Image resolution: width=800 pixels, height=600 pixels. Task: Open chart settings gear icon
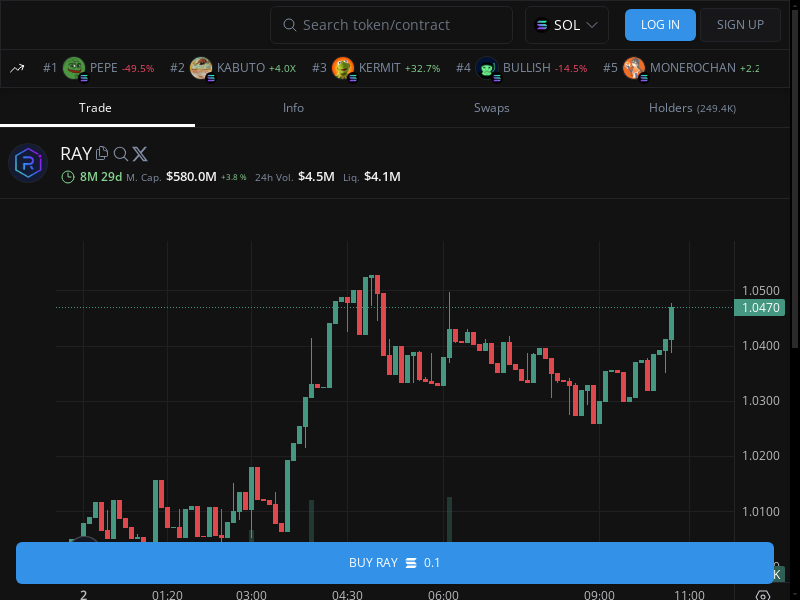tap(763, 594)
